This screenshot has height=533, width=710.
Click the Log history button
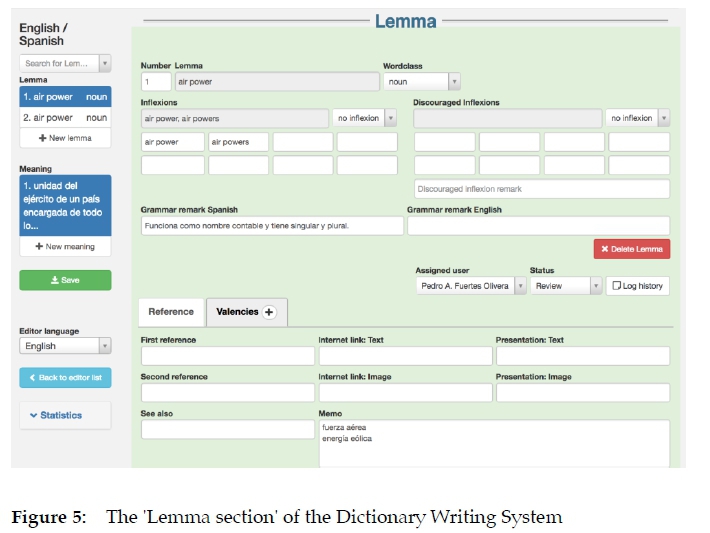click(637, 286)
